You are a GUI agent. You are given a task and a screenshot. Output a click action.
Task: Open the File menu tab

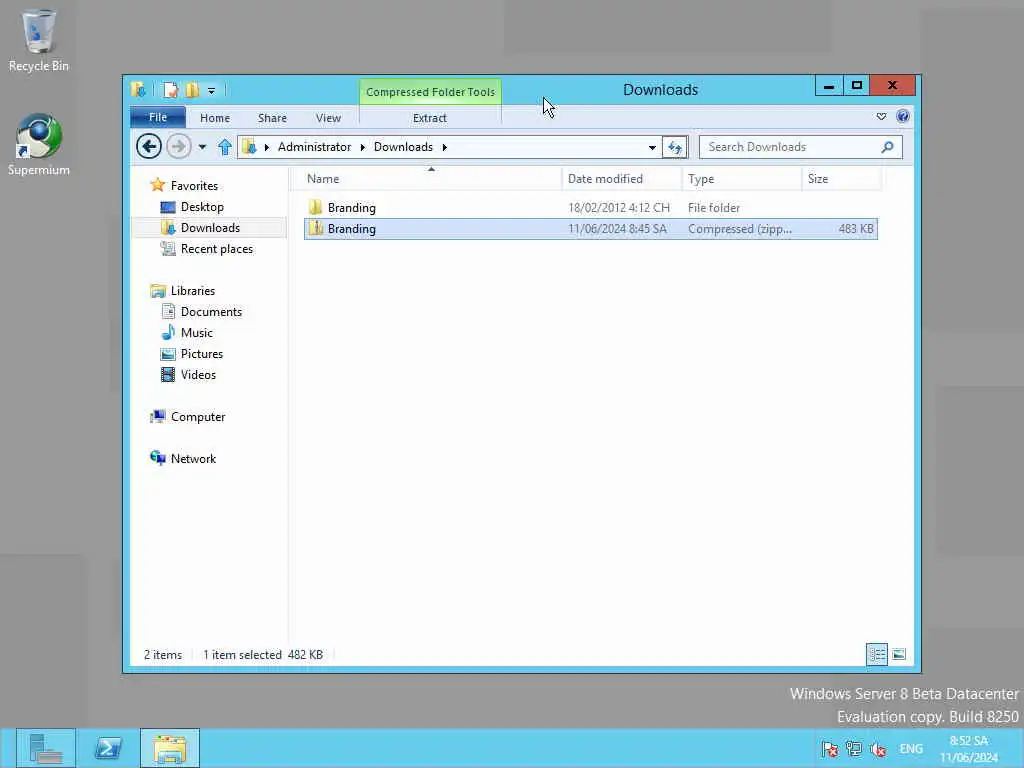pos(158,118)
